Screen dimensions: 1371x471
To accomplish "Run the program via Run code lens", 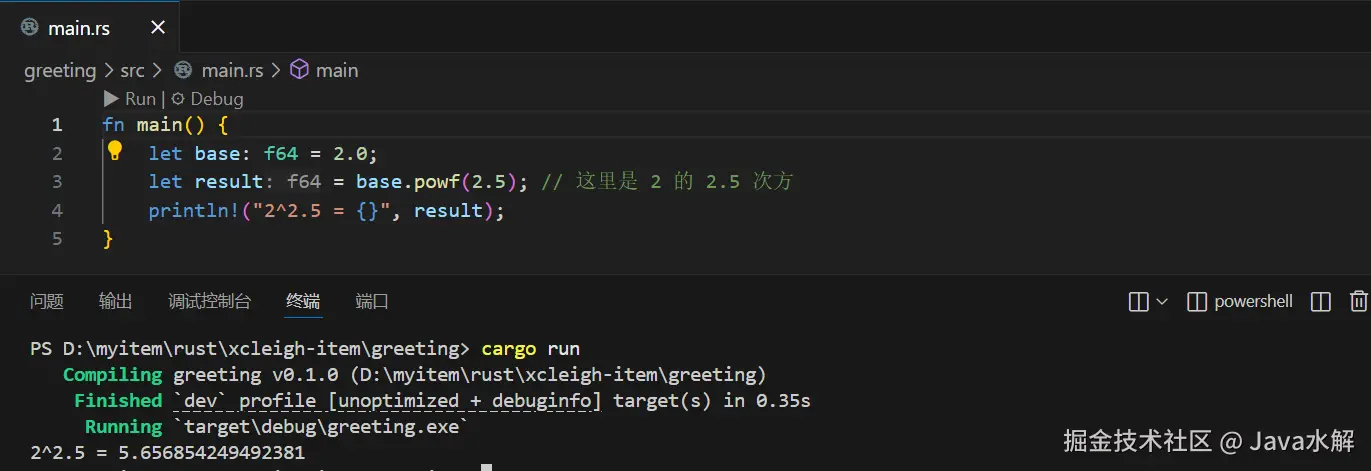I will click(131, 99).
